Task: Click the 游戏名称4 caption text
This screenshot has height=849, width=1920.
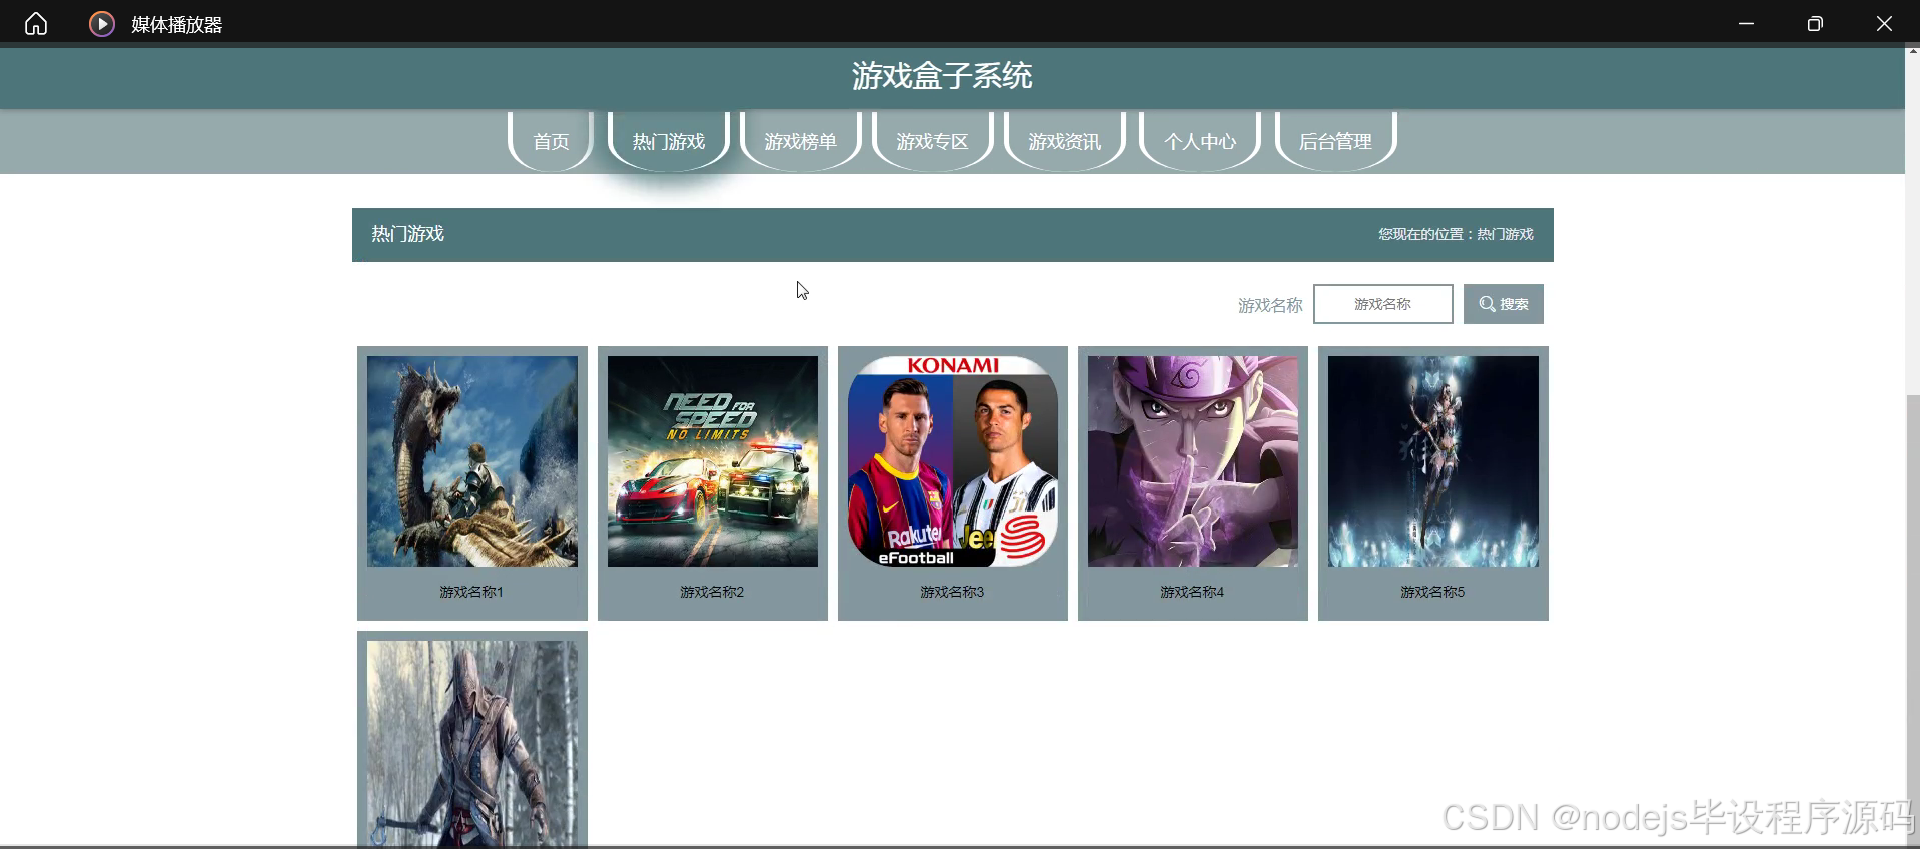Action: tap(1192, 592)
